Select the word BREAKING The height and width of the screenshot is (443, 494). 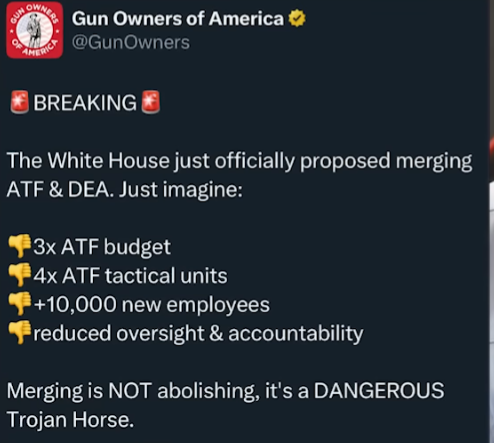point(85,102)
